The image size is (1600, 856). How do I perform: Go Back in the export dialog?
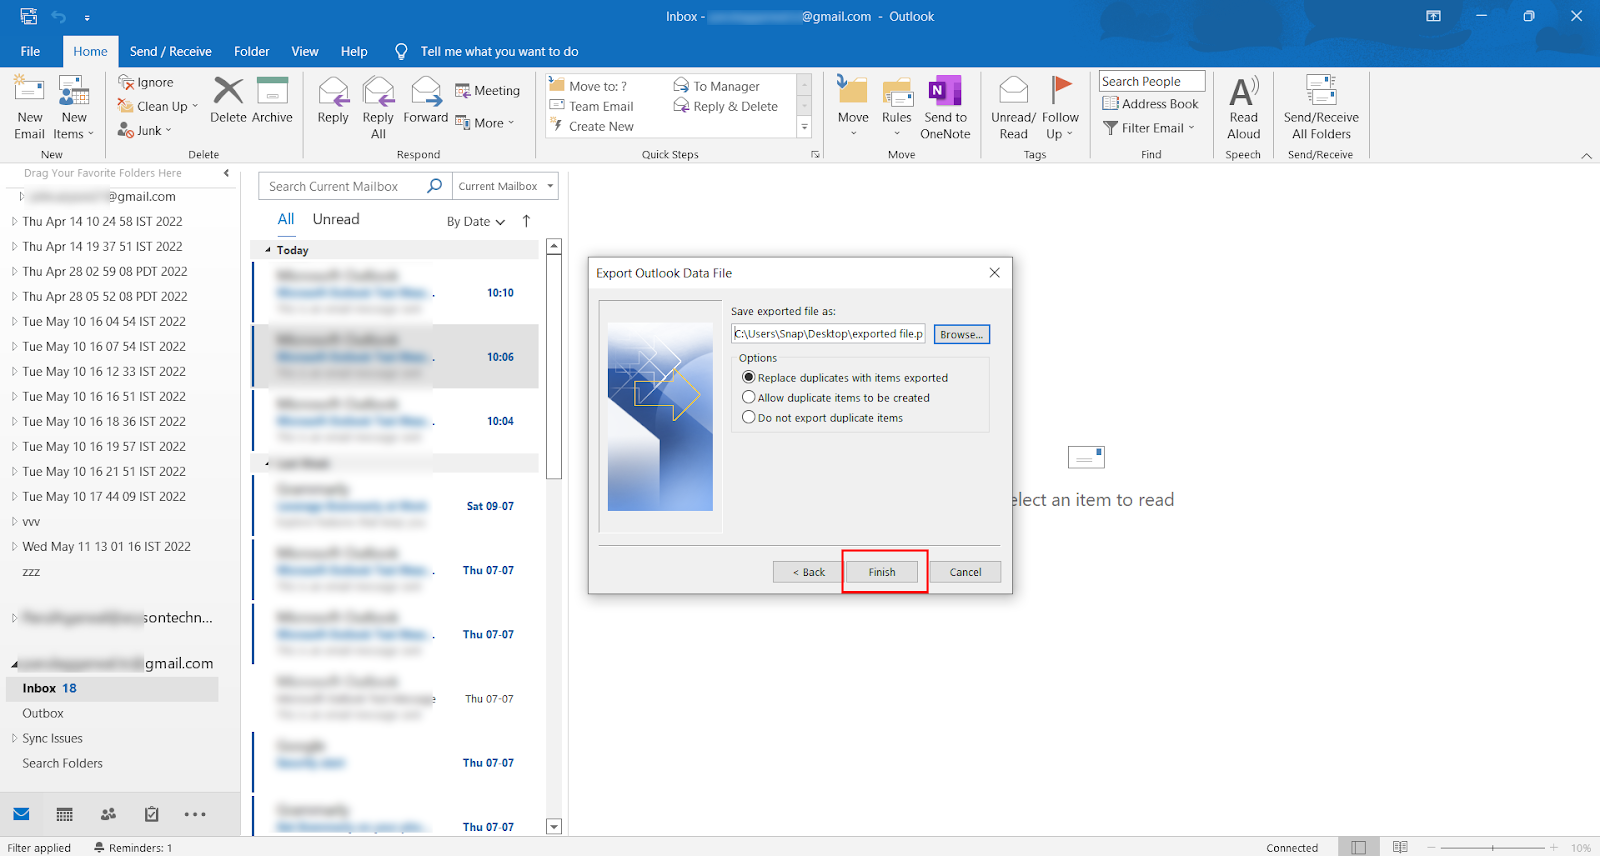pyautogui.click(x=809, y=572)
